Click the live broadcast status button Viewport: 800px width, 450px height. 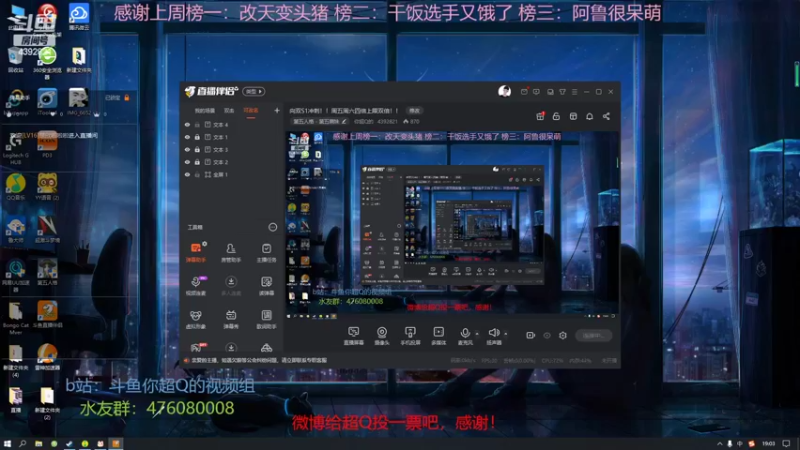click(593, 335)
